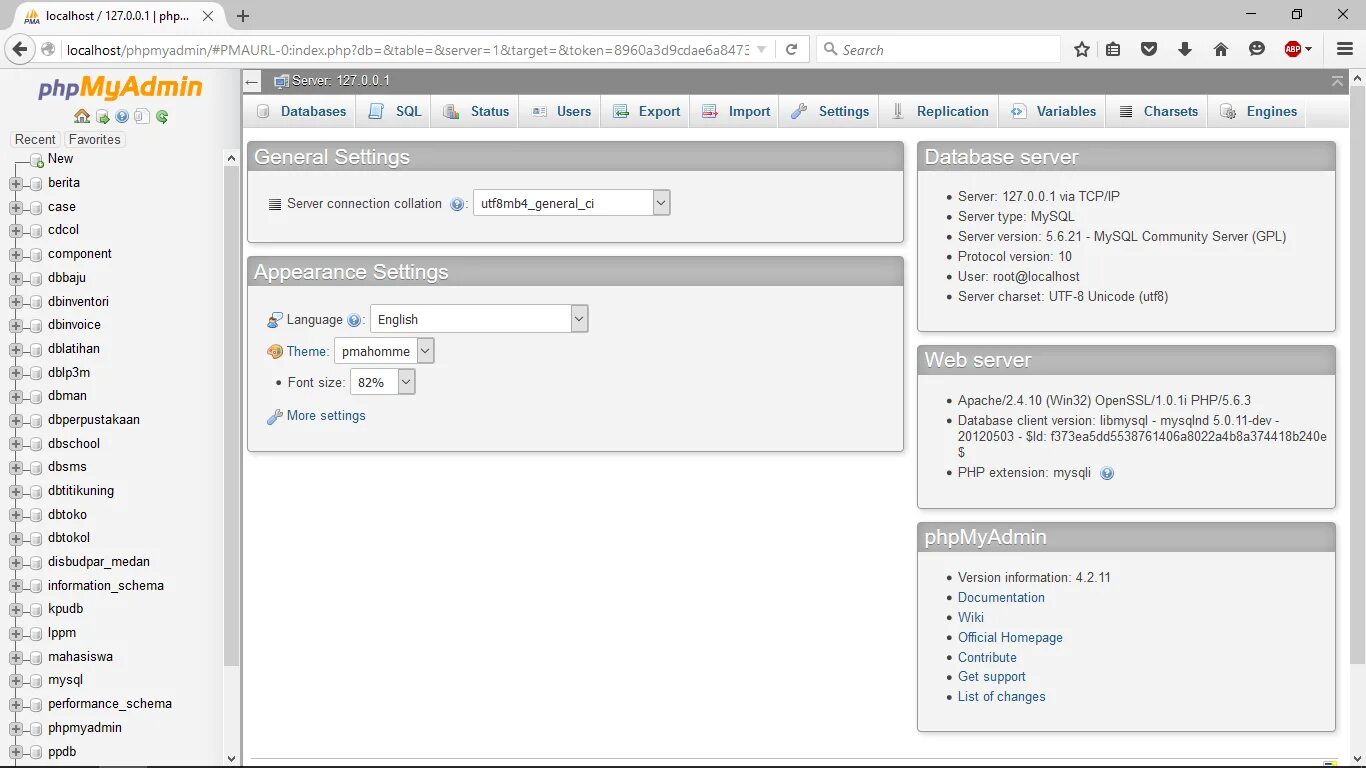This screenshot has width=1366, height=768.
Task: Open the Theme dropdown showing pmahomme
Action: [x=384, y=351]
